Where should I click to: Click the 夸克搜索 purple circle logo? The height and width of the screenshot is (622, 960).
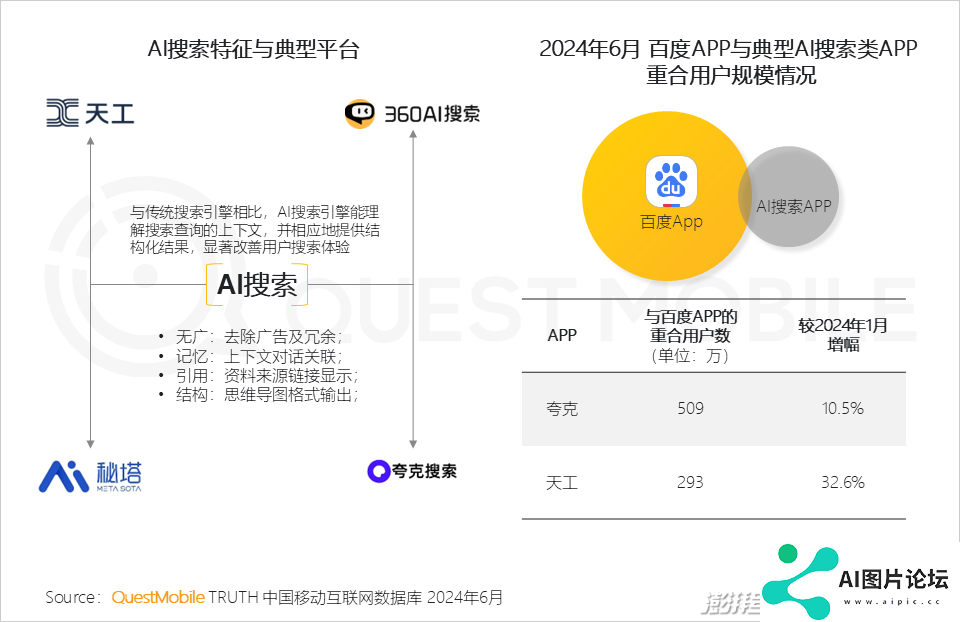point(378,471)
